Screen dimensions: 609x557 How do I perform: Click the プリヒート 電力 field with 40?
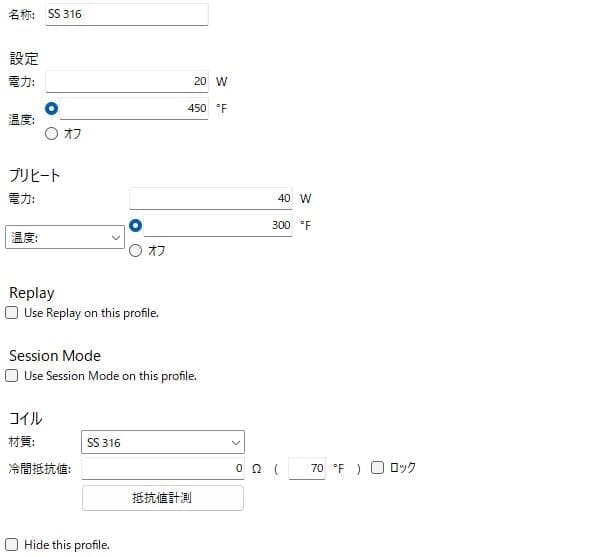[211, 198]
